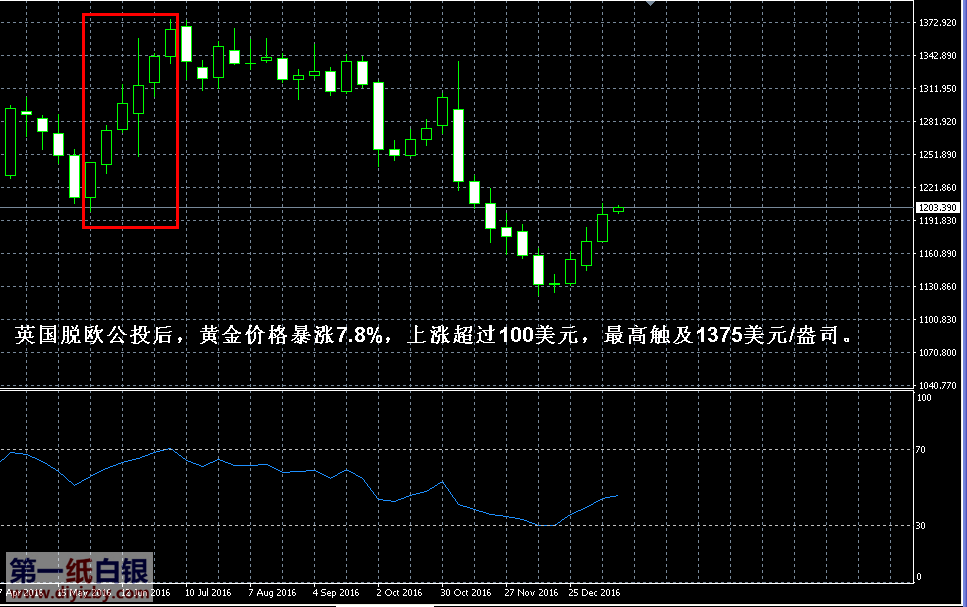Click the Chinese Brexit gold annotation text
The image size is (967, 607).
click(x=438, y=335)
